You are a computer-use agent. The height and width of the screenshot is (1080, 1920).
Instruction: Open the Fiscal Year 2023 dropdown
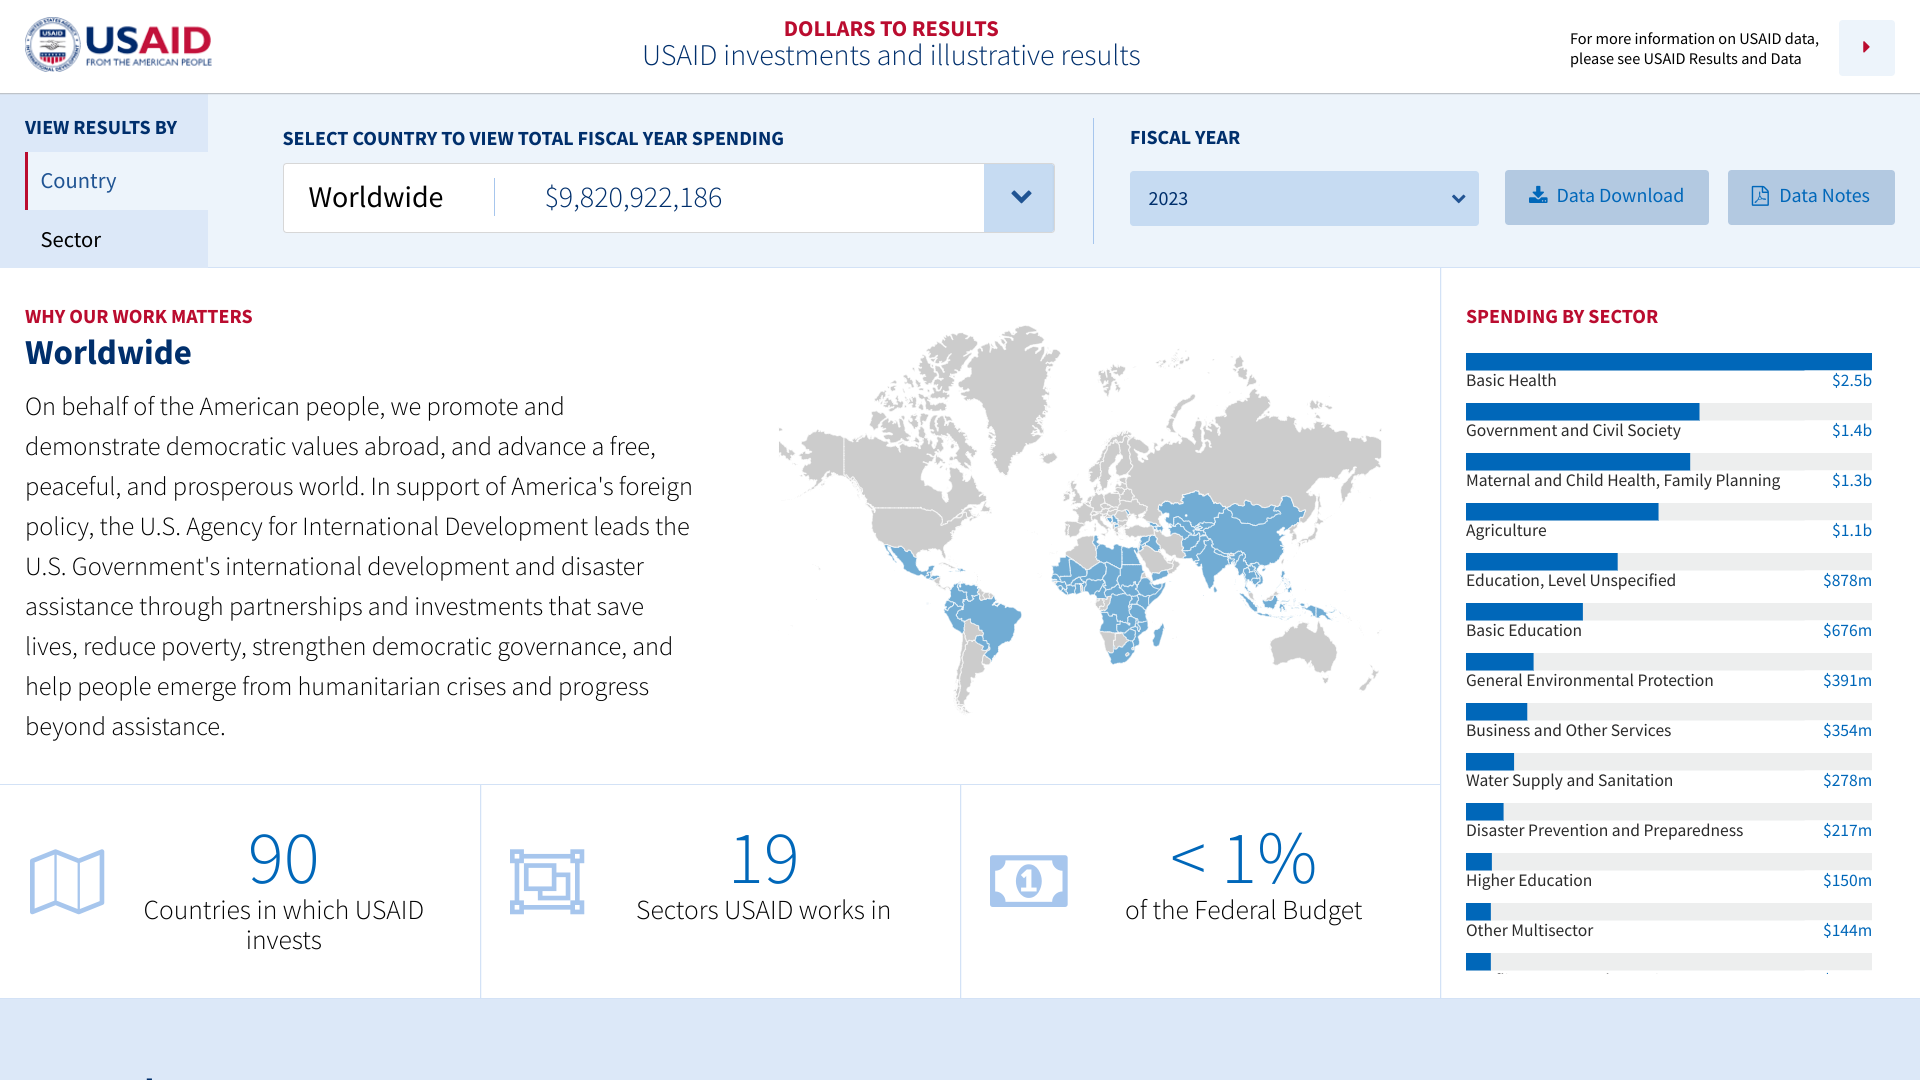(x=1303, y=198)
